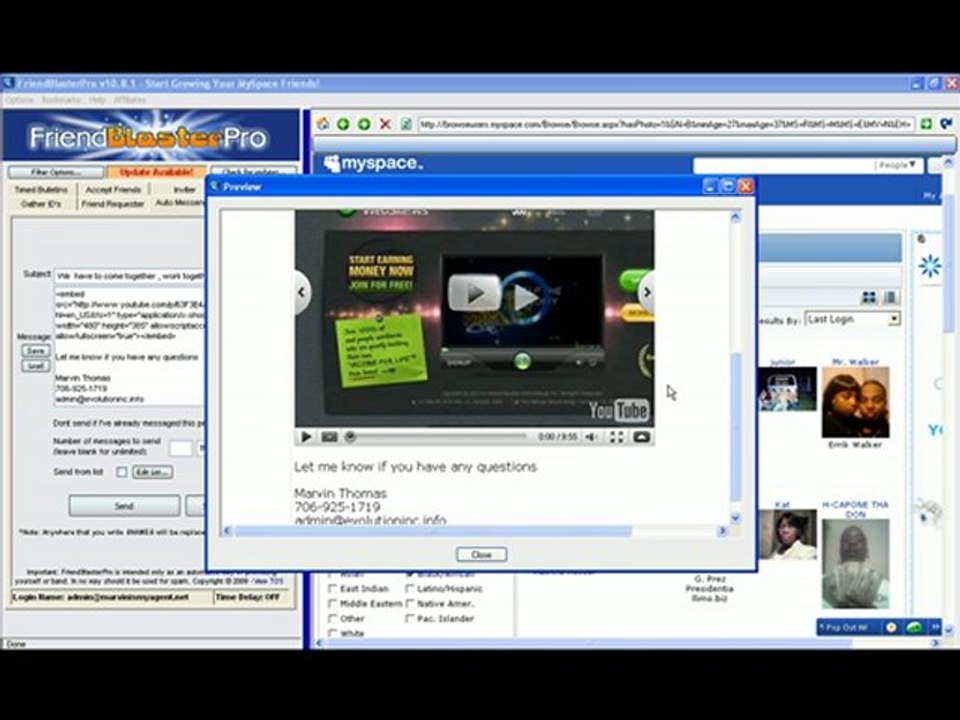
Task: Click the FriendBlasterPro title bar app icon
Action: tap(8, 83)
